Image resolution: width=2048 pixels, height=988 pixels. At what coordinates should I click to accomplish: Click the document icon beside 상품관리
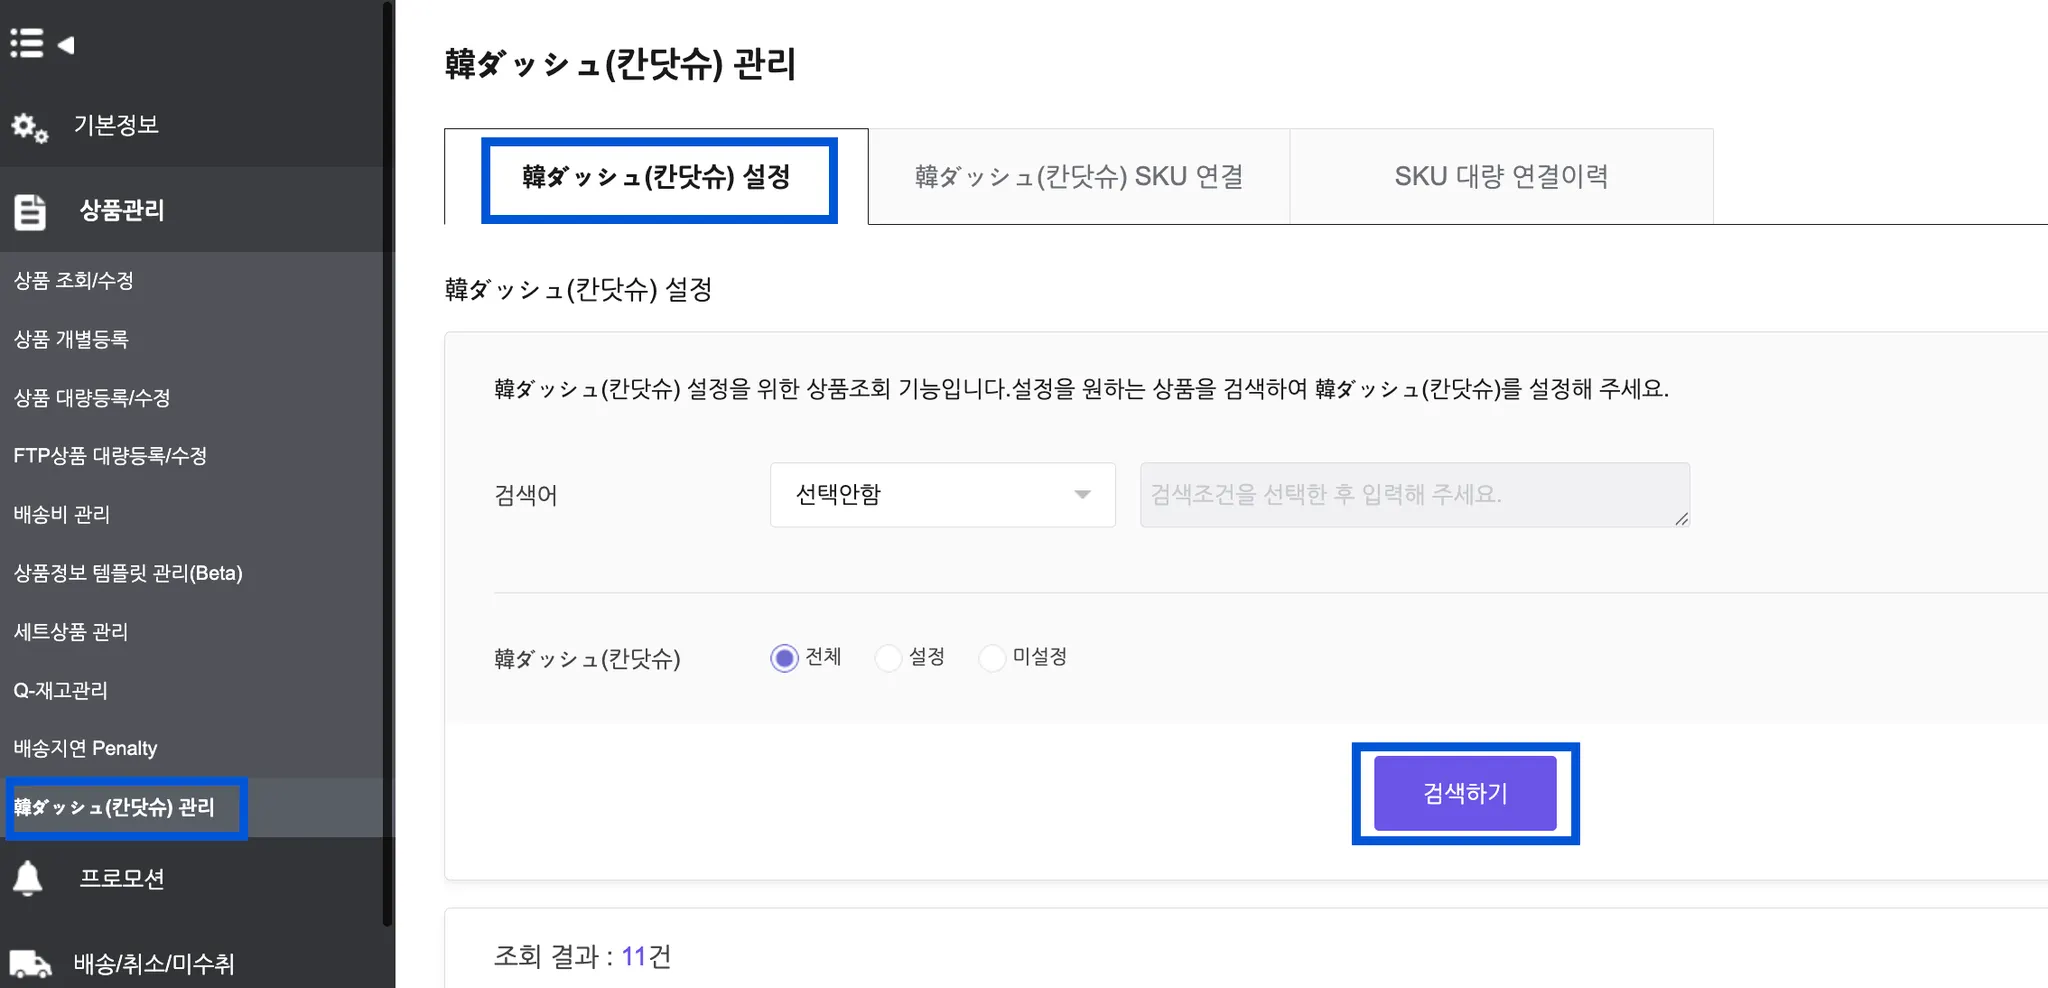tap(30, 211)
